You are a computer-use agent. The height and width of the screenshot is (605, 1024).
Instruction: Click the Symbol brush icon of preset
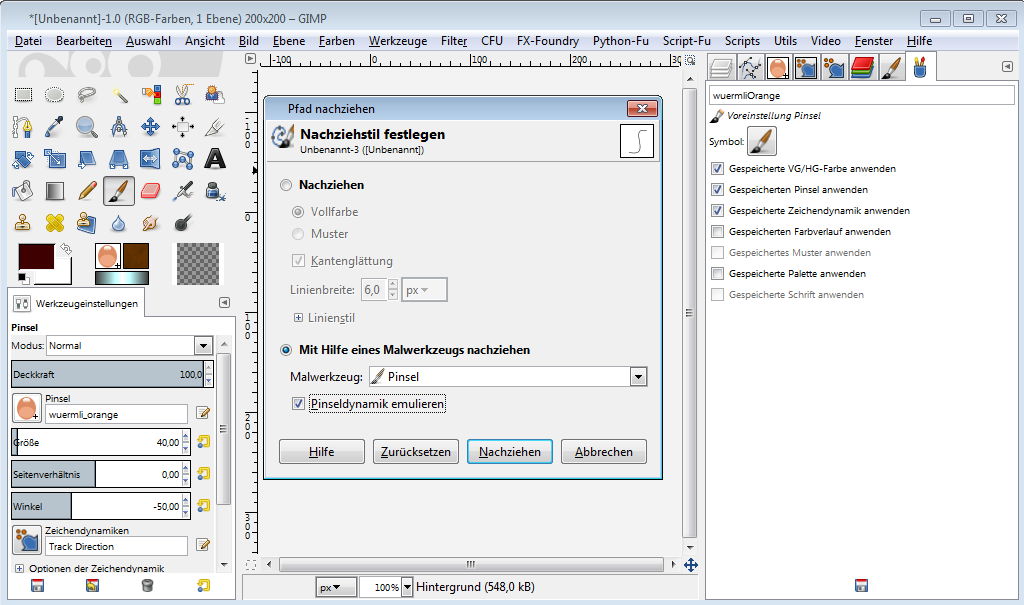point(761,141)
